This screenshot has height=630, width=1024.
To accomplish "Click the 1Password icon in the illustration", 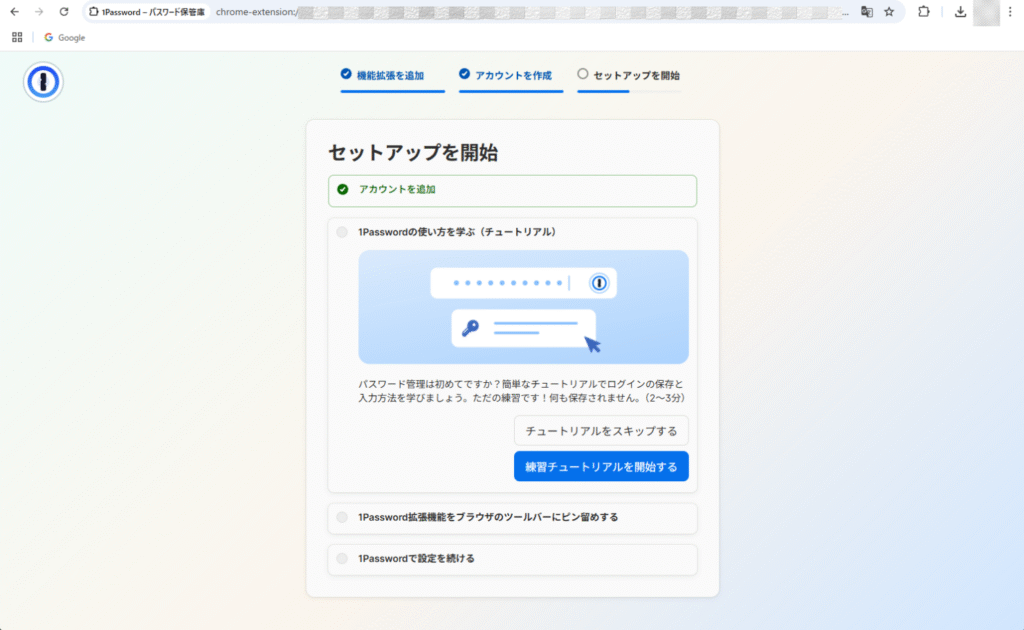I will pyautogui.click(x=599, y=283).
